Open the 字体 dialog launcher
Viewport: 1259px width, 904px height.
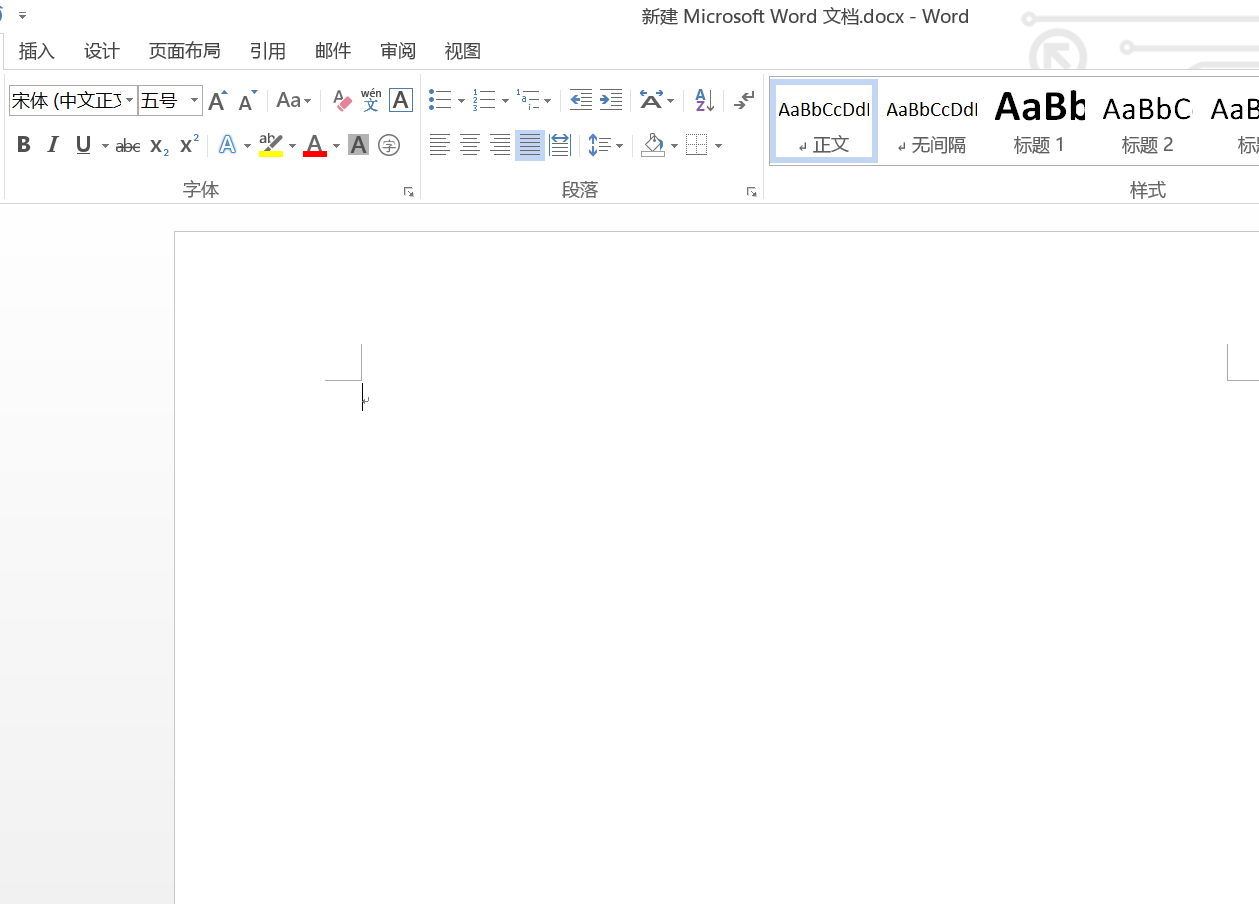click(x=408, y=192)
